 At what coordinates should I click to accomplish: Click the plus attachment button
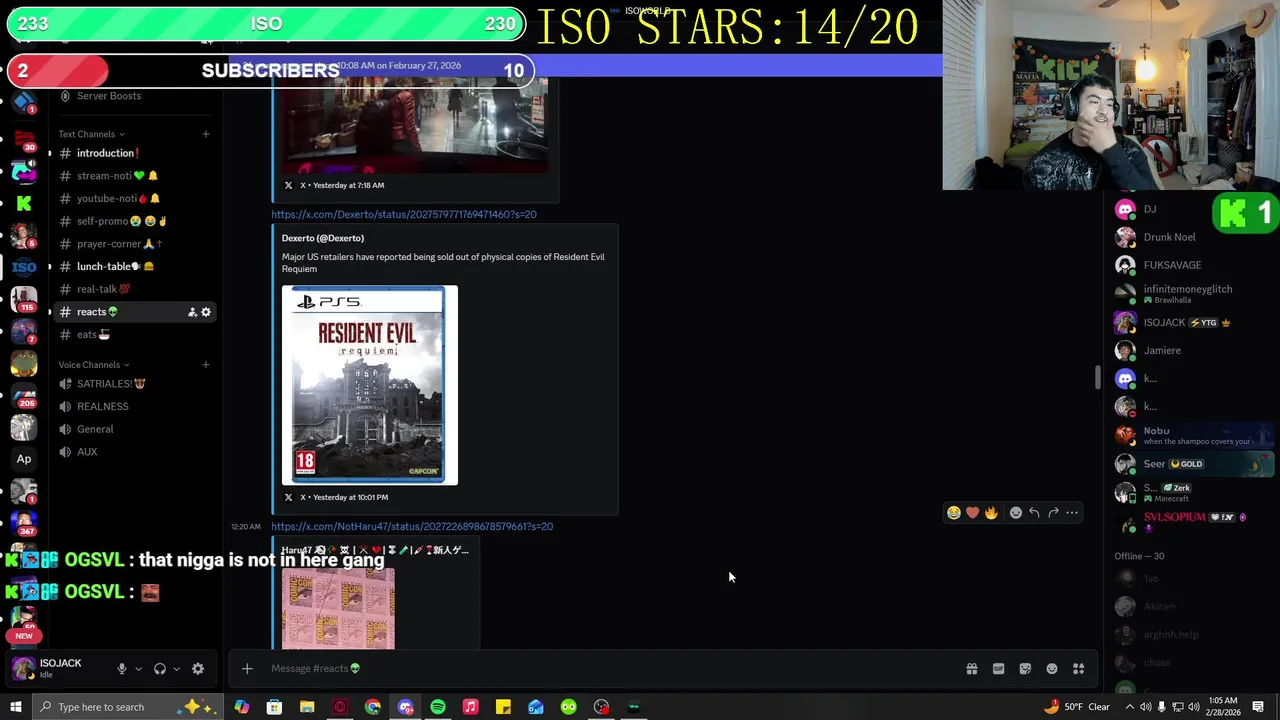(247, 669)
